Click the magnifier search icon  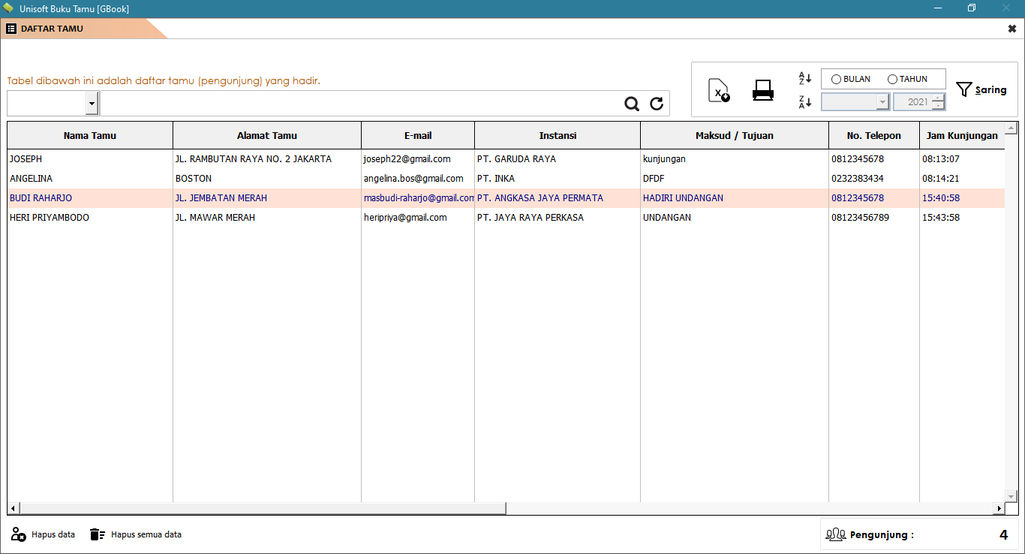coord(632,104)
